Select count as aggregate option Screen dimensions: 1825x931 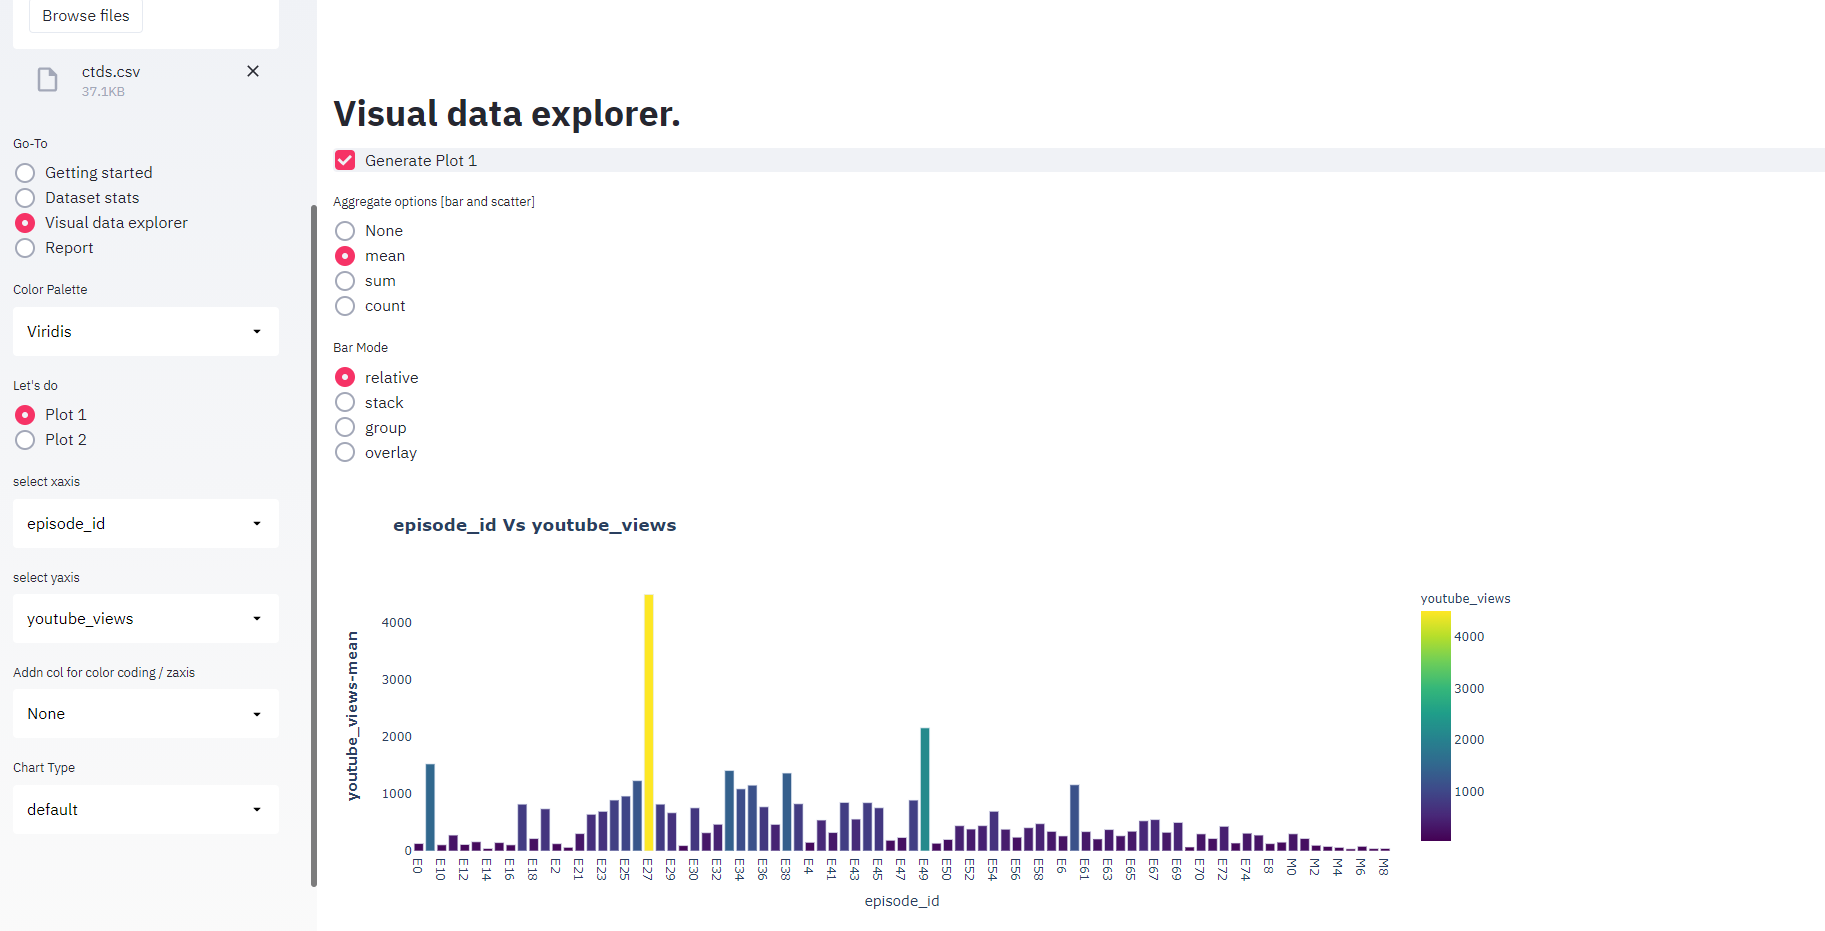coord(345,306)
